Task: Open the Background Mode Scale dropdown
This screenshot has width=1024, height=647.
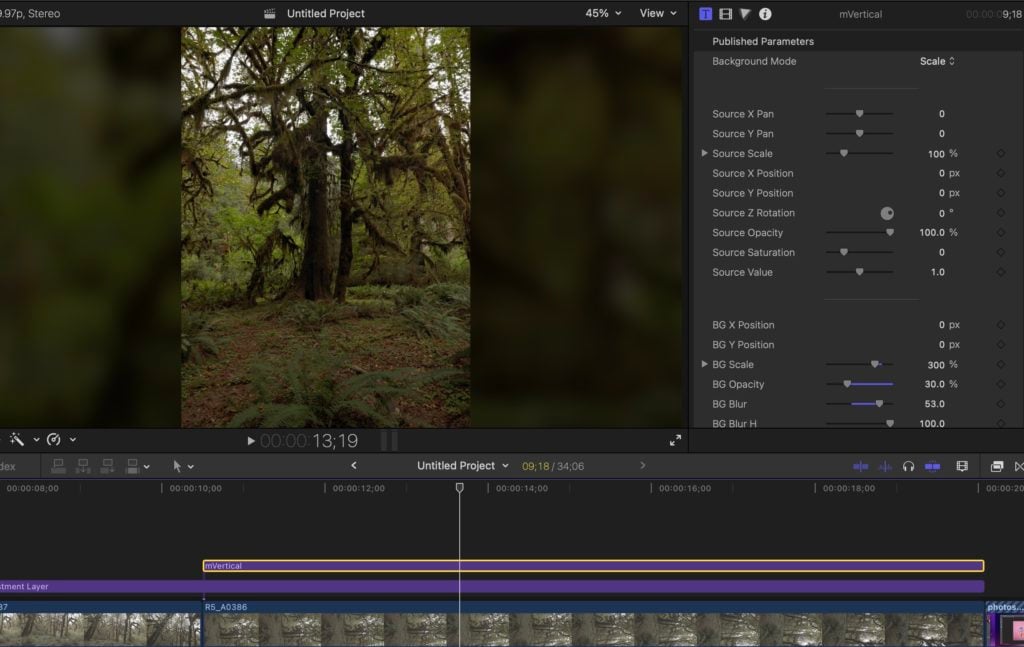Action: (x=937, y=61)
